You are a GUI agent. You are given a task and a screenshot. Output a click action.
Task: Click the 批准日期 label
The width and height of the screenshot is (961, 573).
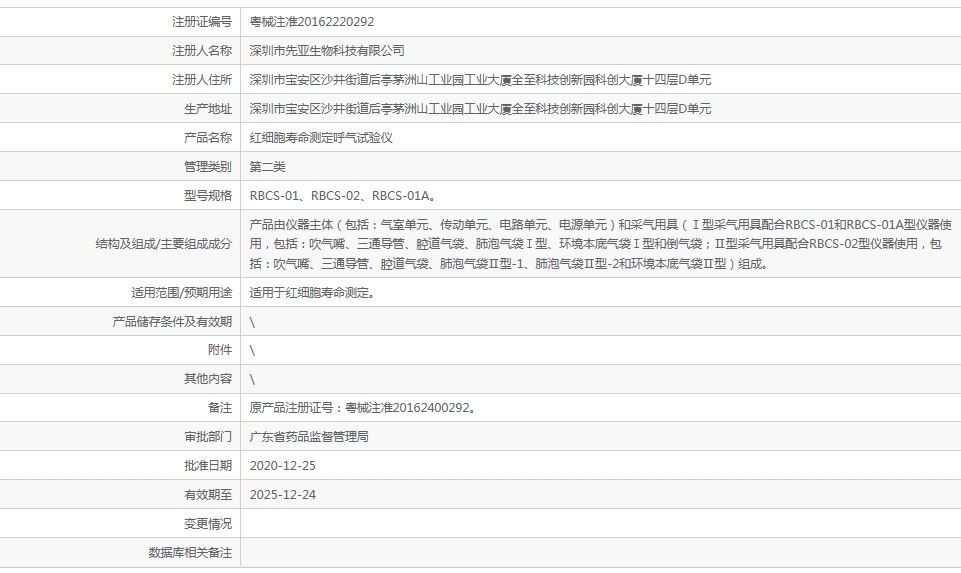[208, 466]
